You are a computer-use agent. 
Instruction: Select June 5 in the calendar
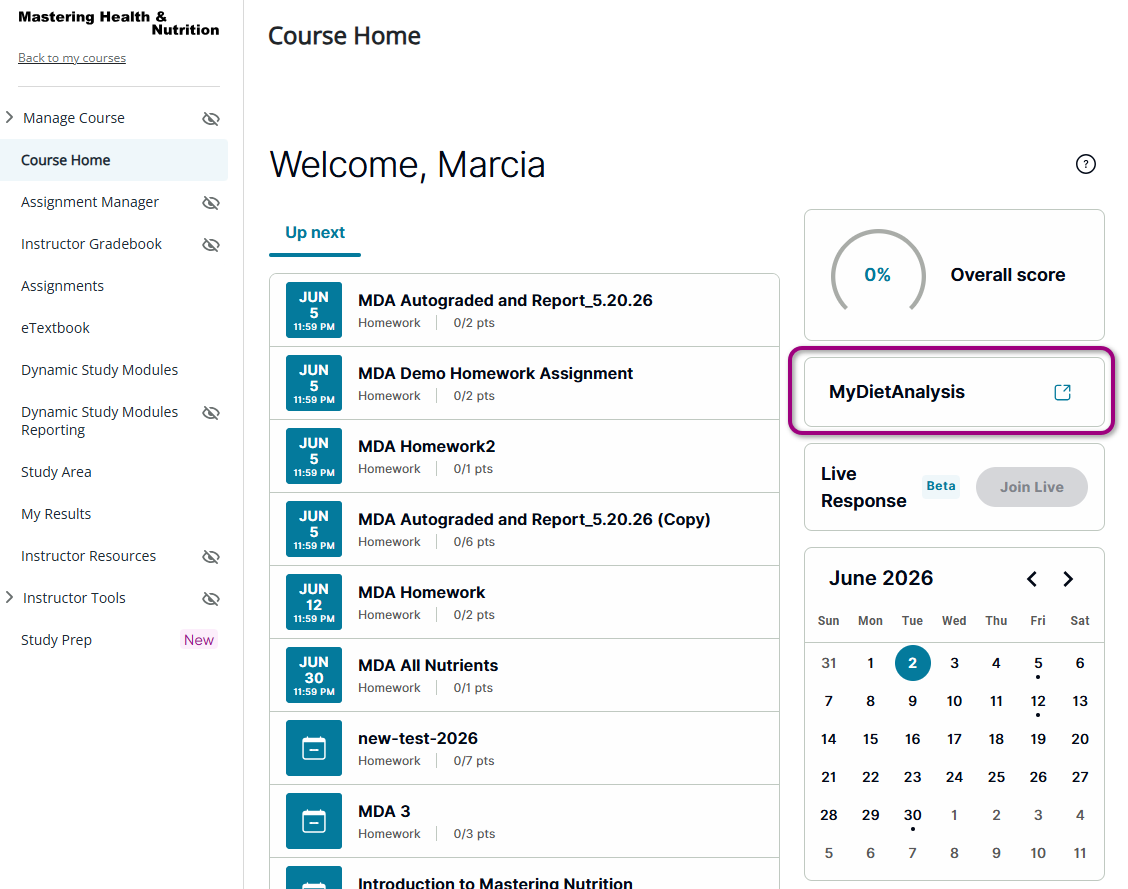1038,663
